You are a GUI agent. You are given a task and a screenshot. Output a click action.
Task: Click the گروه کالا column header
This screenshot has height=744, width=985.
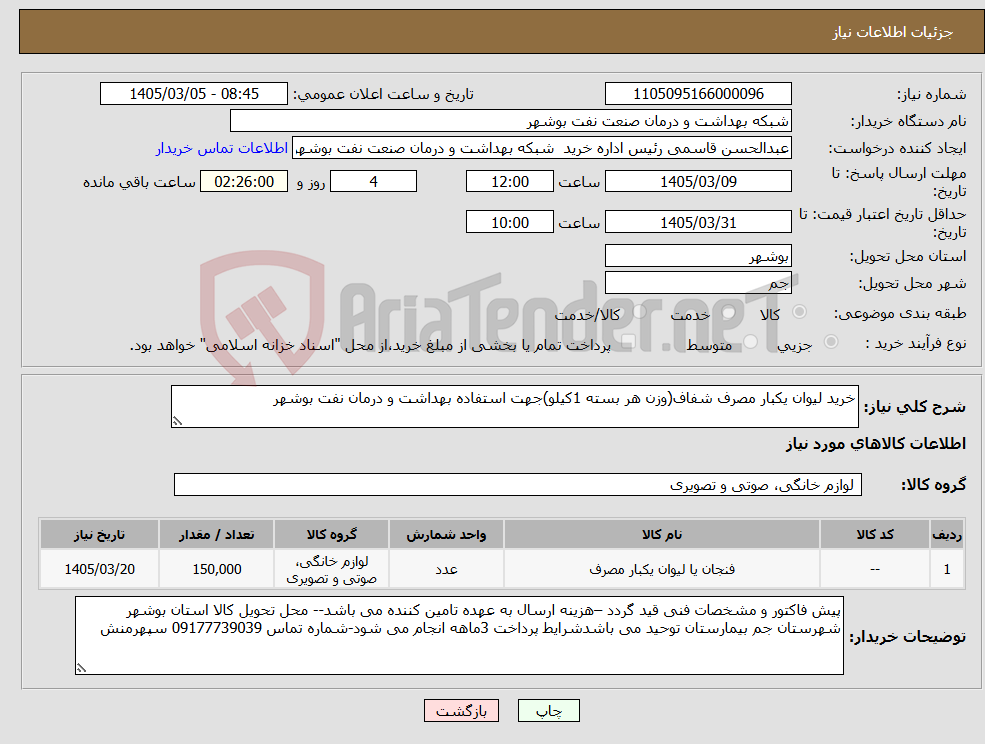click(331, 534)
